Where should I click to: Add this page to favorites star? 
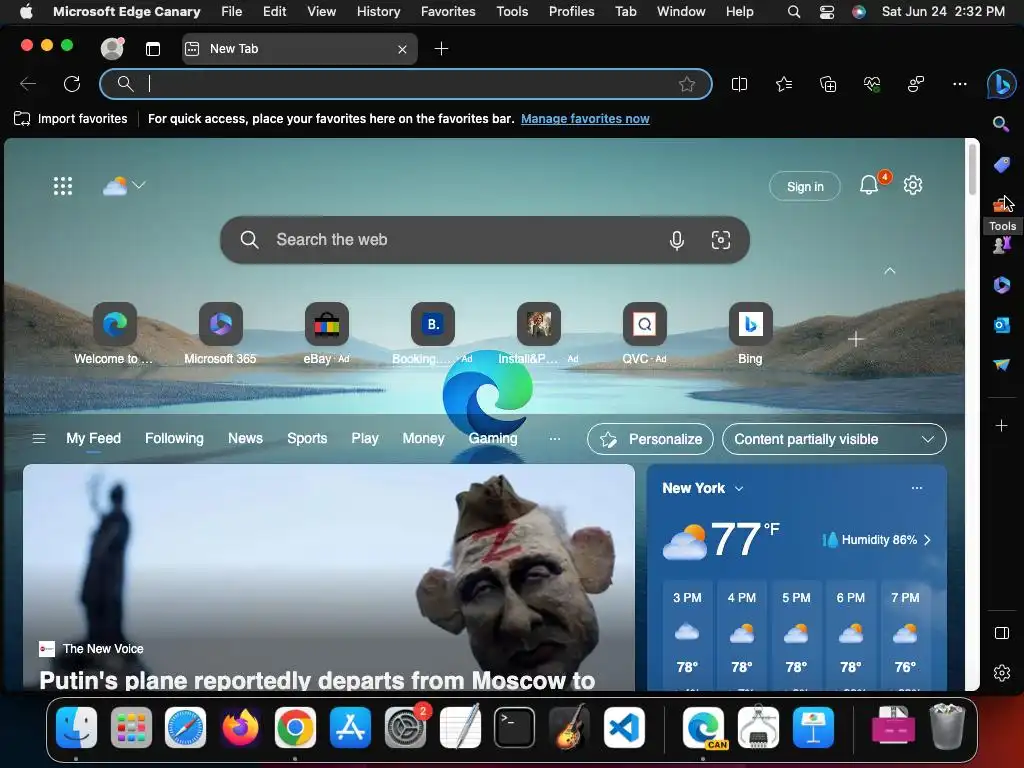[686, 84]
